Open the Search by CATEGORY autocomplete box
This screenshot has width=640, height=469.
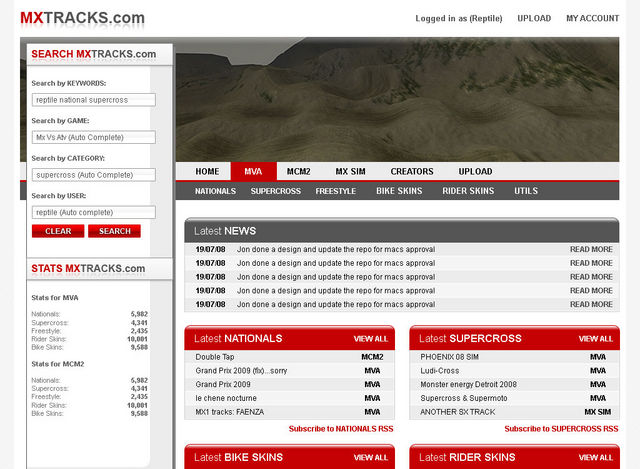(93, 175)
